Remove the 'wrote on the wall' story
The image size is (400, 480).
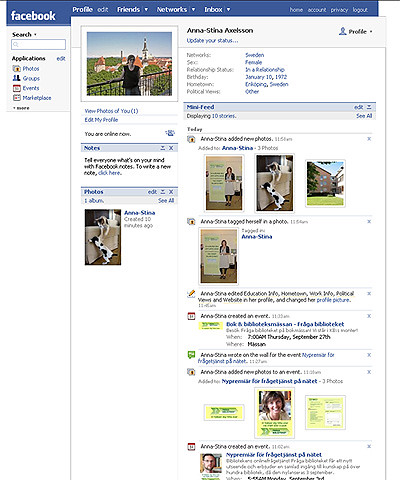(369, 355)
